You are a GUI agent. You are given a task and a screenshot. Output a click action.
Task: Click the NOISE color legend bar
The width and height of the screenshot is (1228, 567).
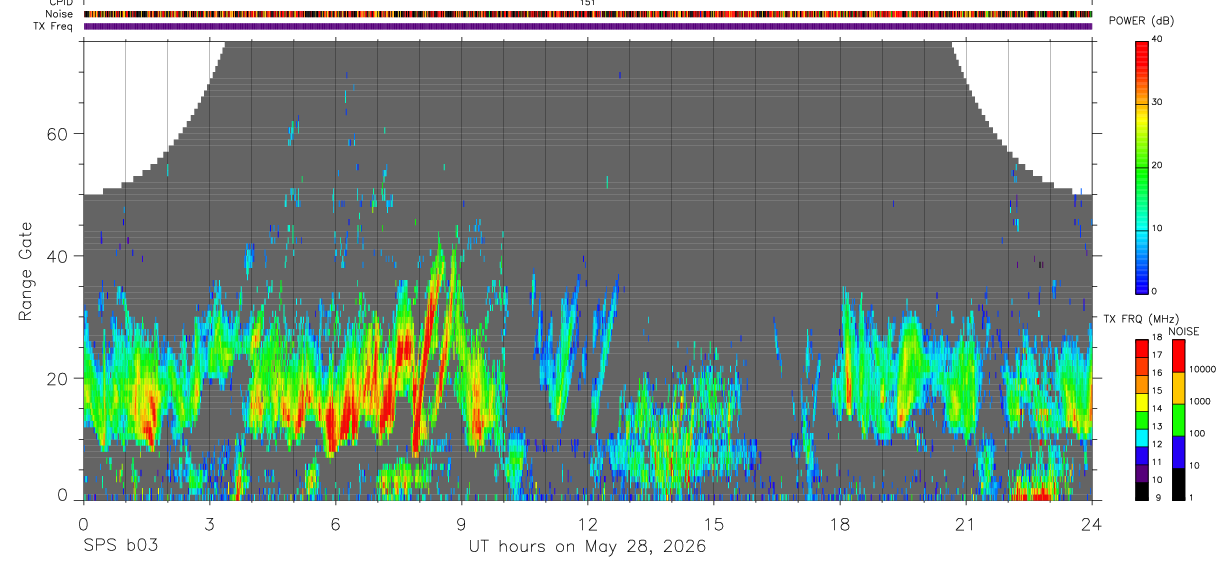1177,419
